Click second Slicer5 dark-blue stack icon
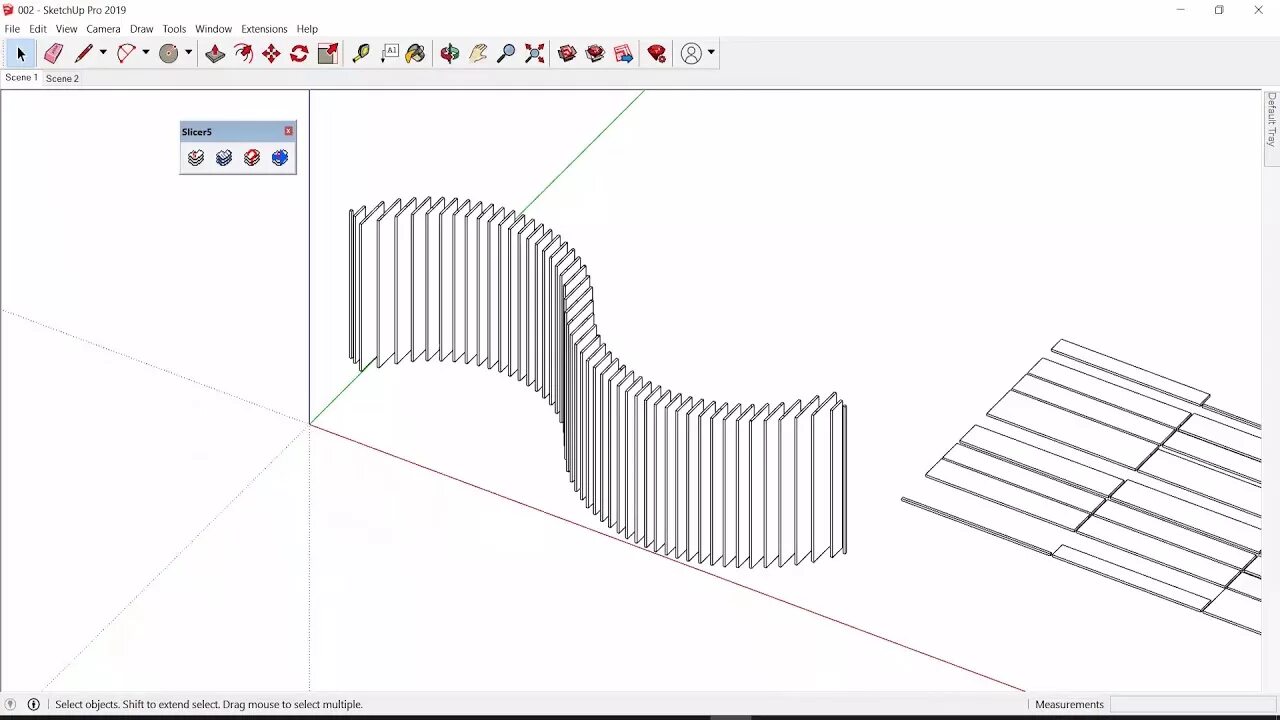1280x720 pixels. pos(224,158)
